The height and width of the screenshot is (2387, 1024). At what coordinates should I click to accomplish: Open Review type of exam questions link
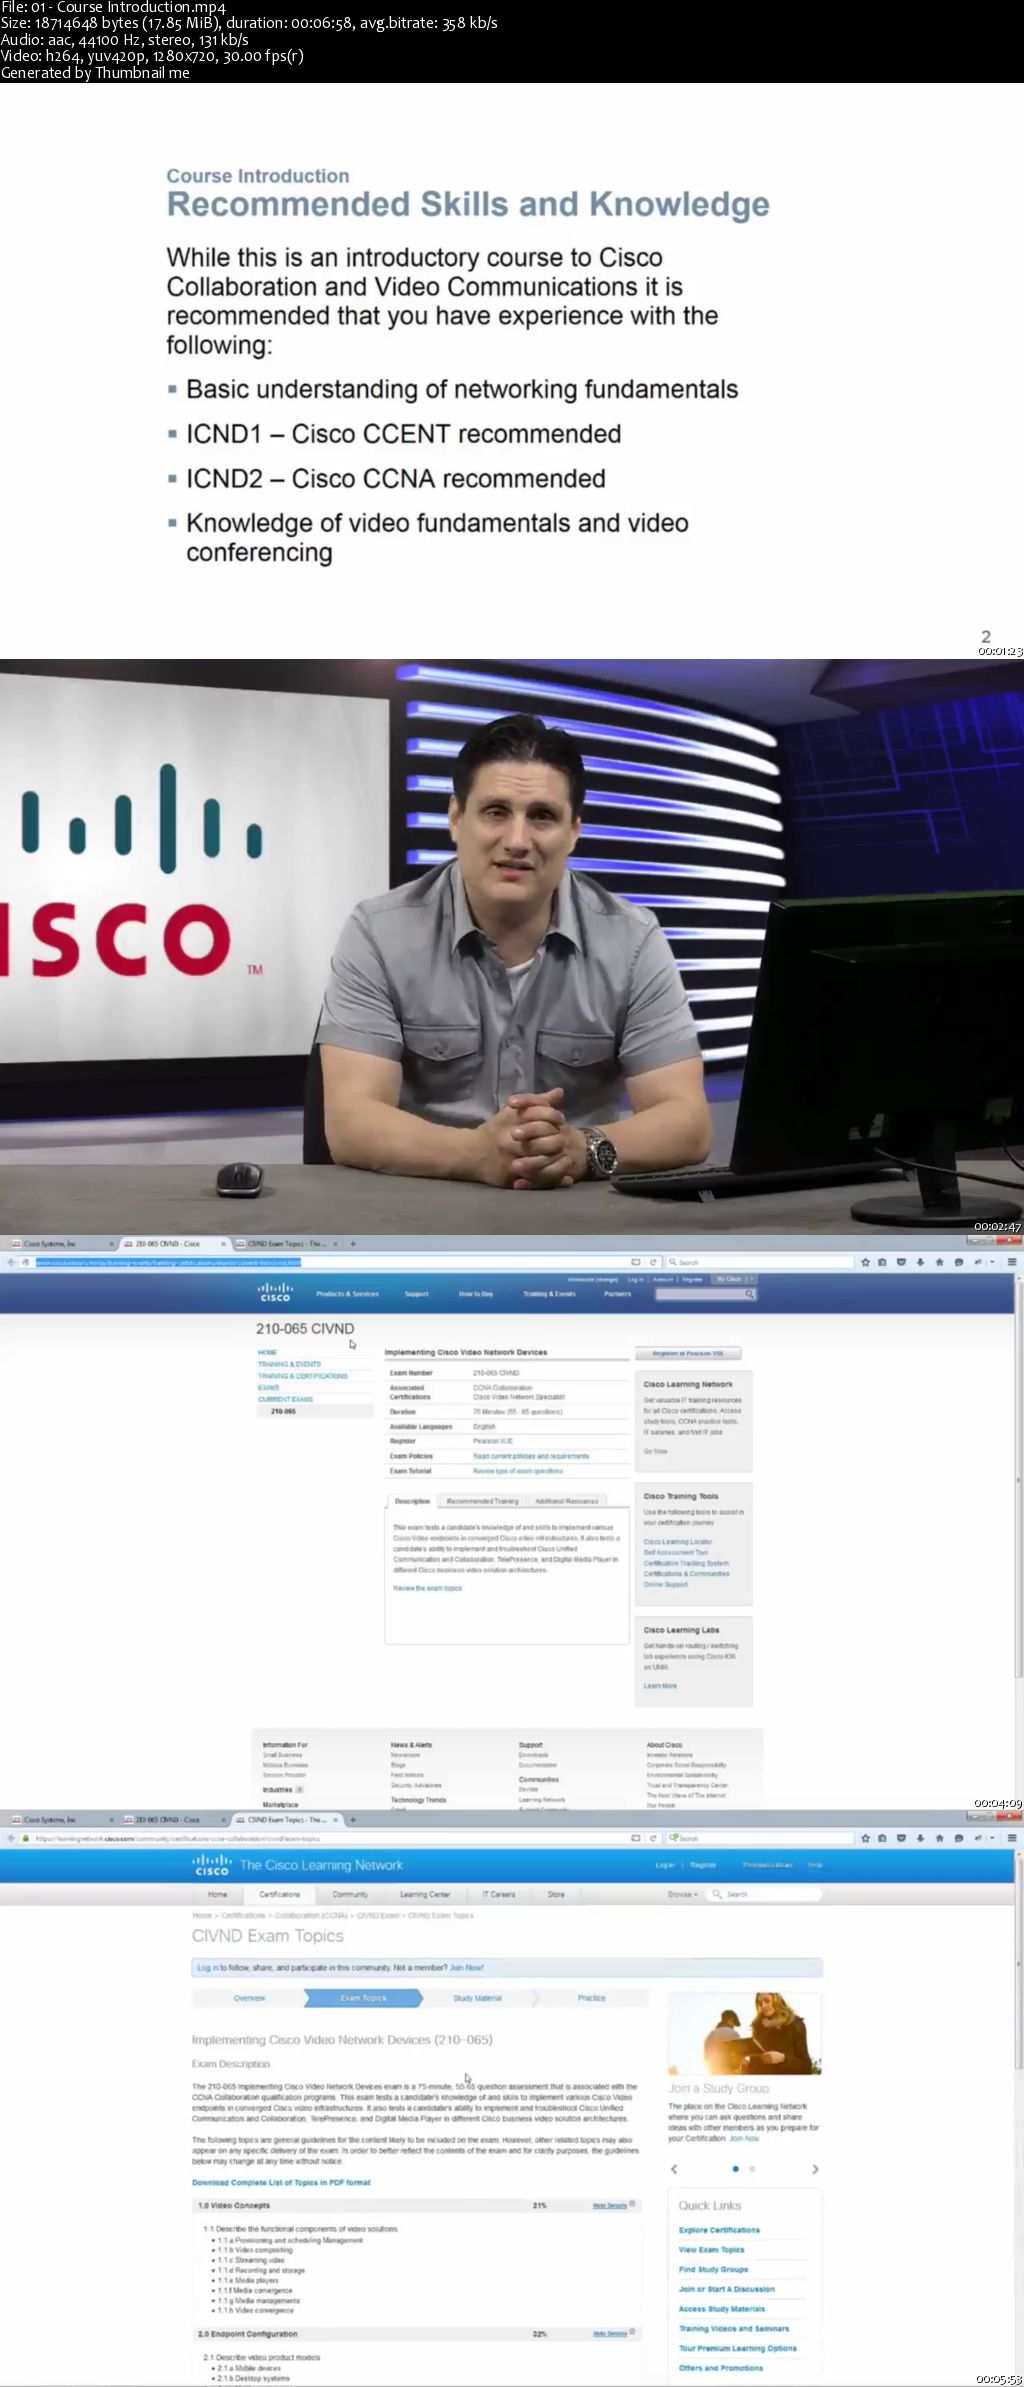coord(518,1471)
